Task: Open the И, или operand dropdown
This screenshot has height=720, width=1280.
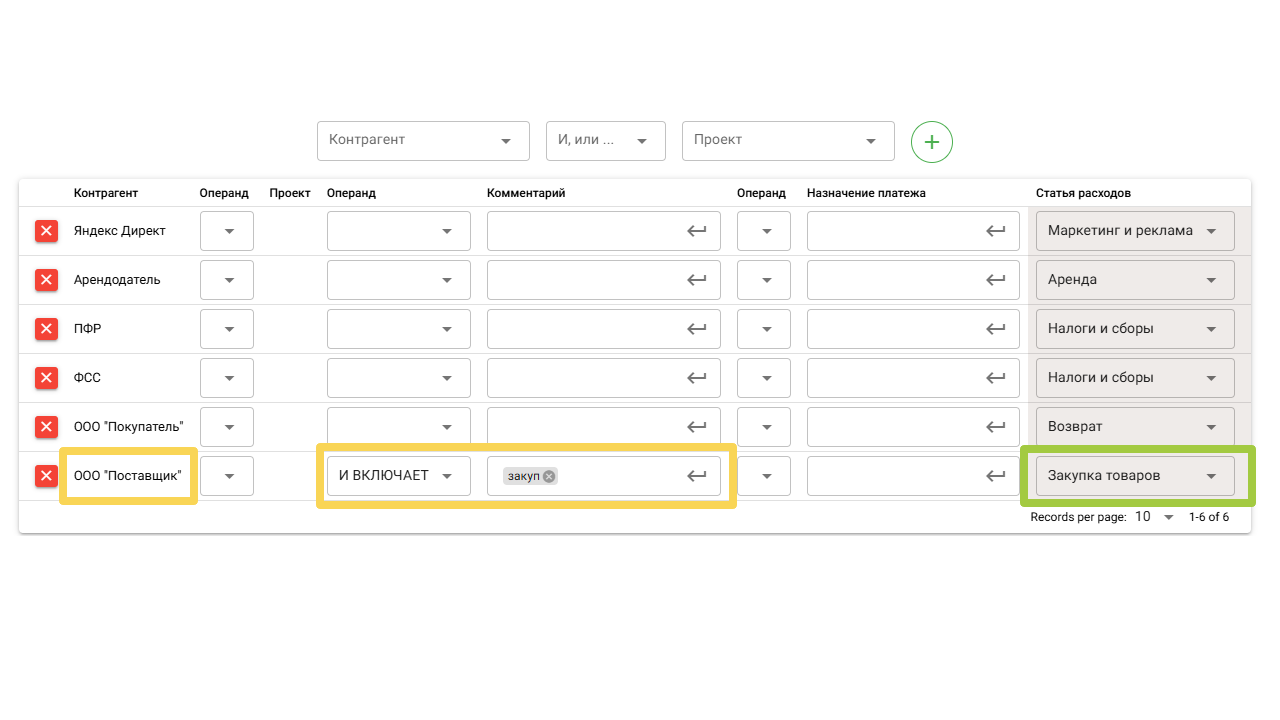Action: tap(605, 141)
